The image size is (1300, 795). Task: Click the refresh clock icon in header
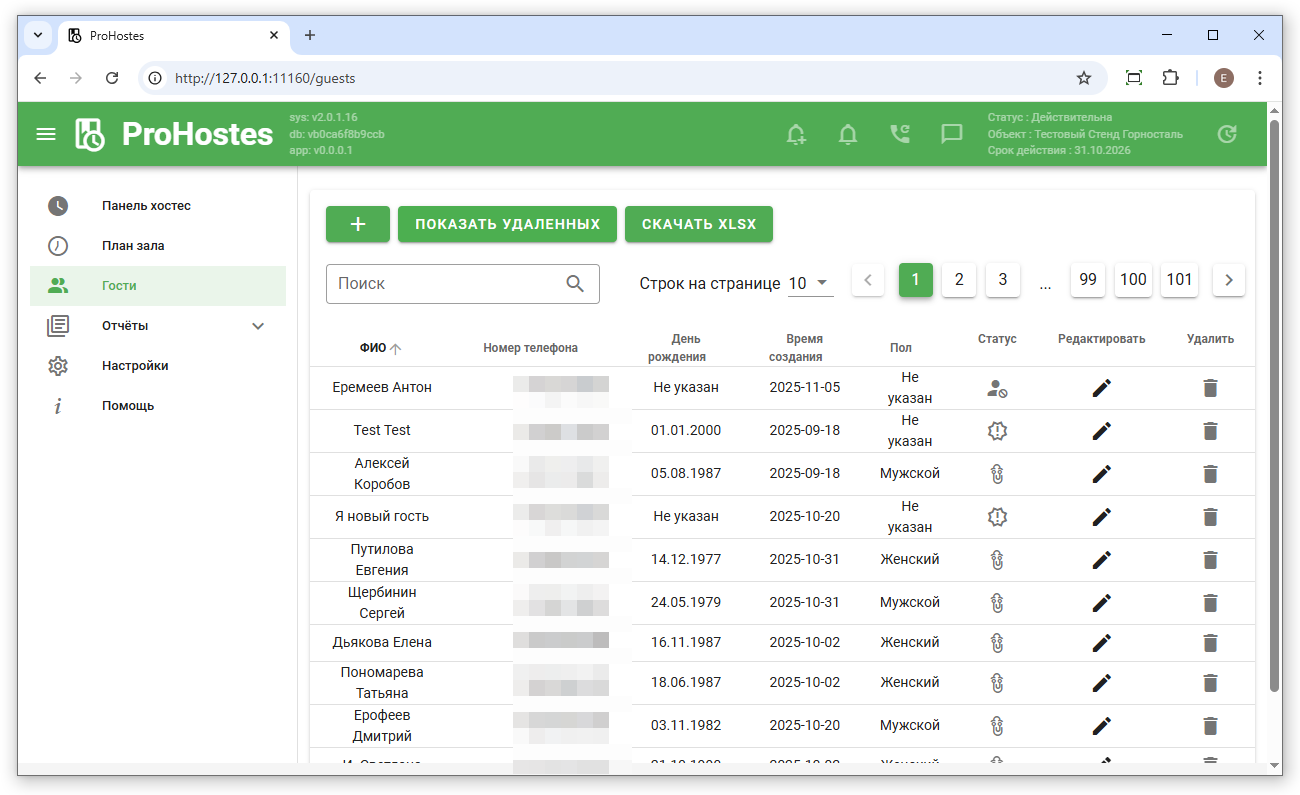(x=1226, y=135)
